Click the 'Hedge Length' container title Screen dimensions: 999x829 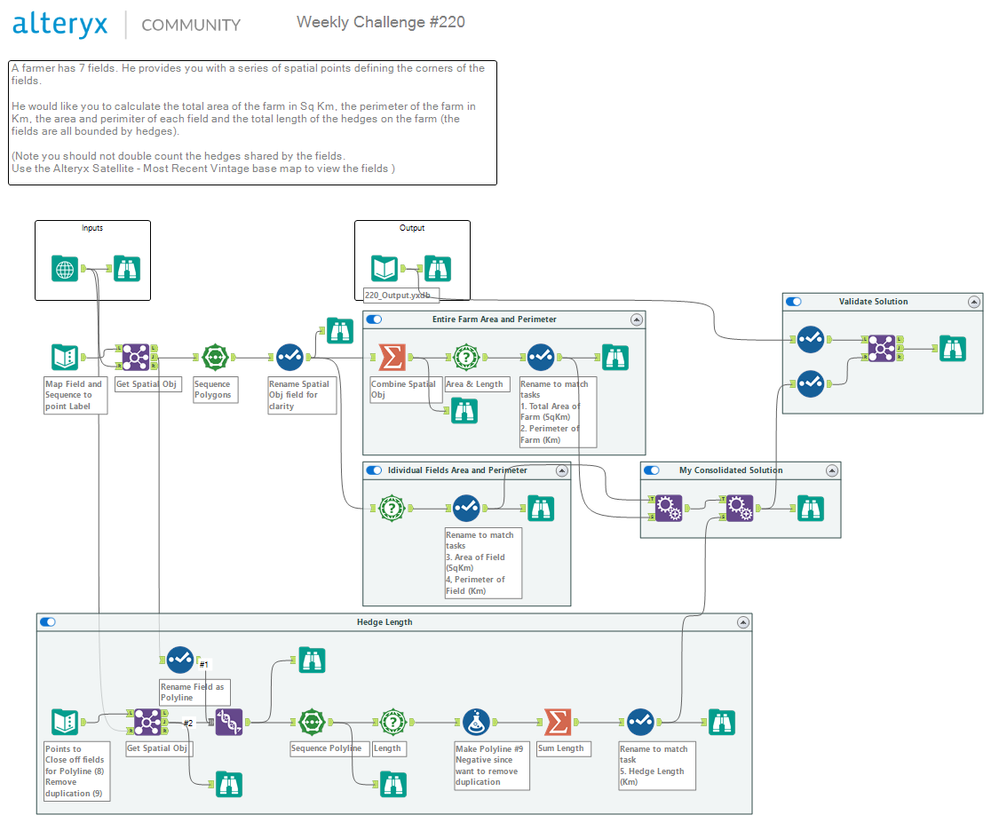(384, 622)
